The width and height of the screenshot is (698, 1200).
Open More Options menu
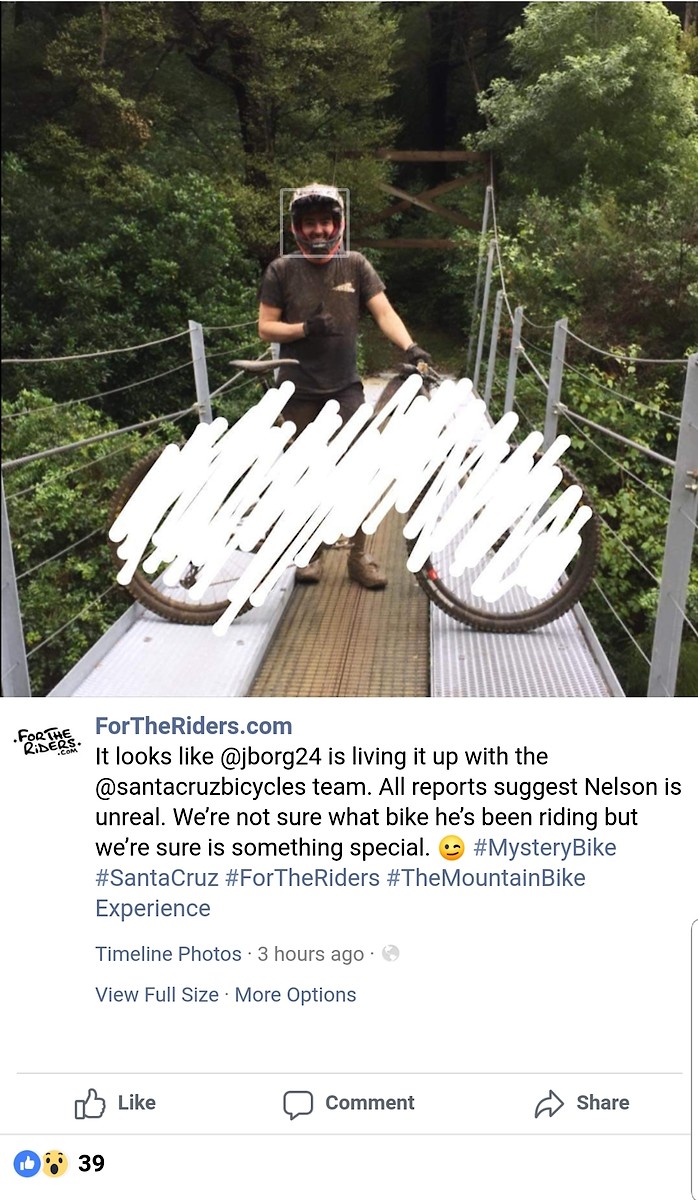pyautogui.click(x=295, y=995)
